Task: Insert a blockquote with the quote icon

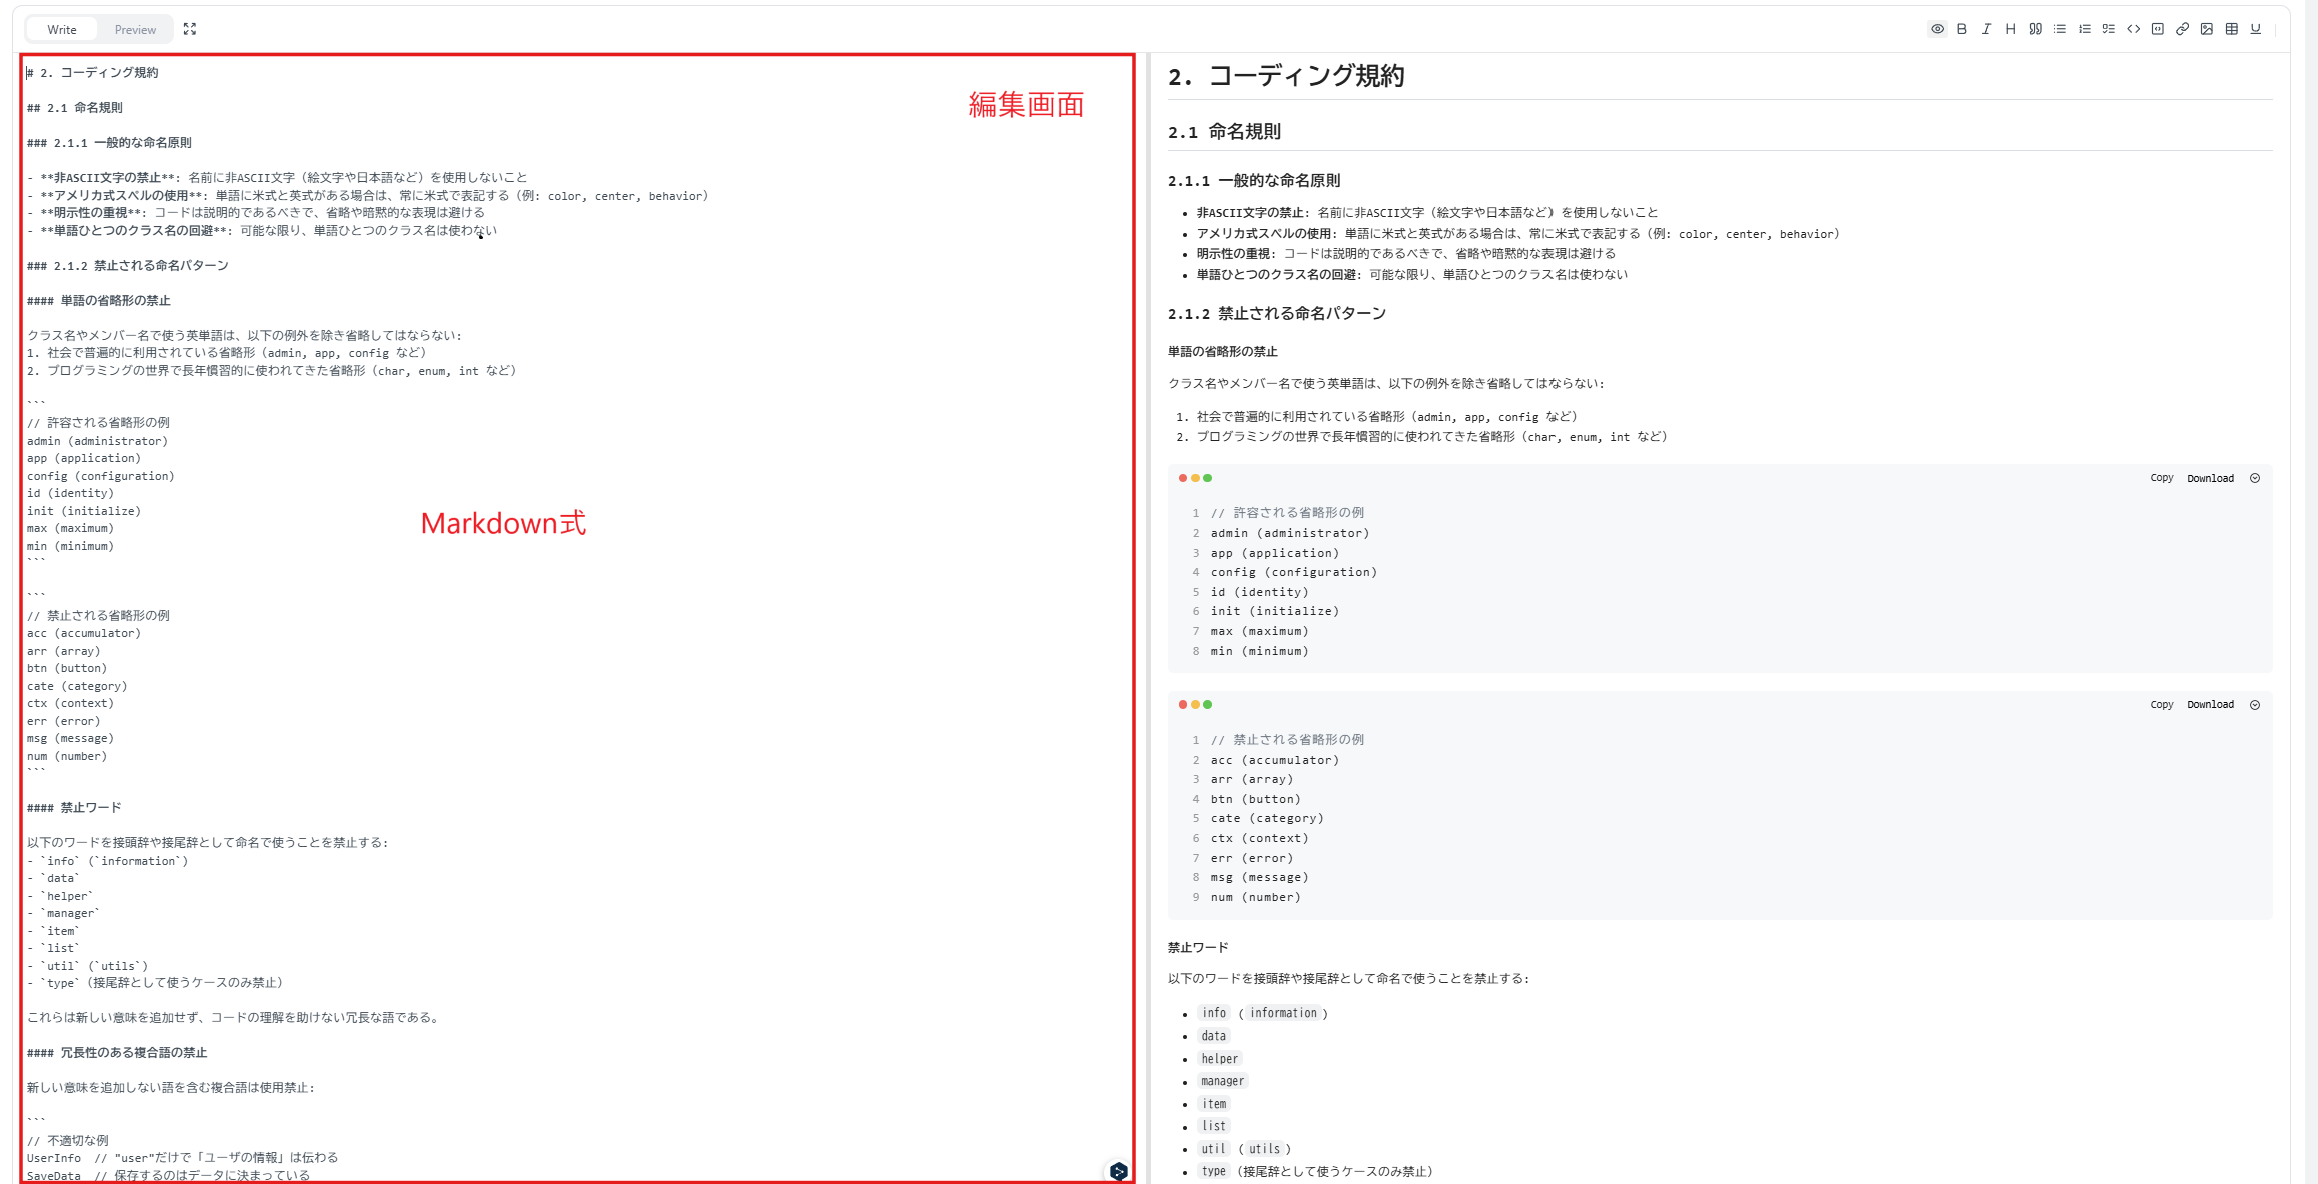Action: [2035, 29]
